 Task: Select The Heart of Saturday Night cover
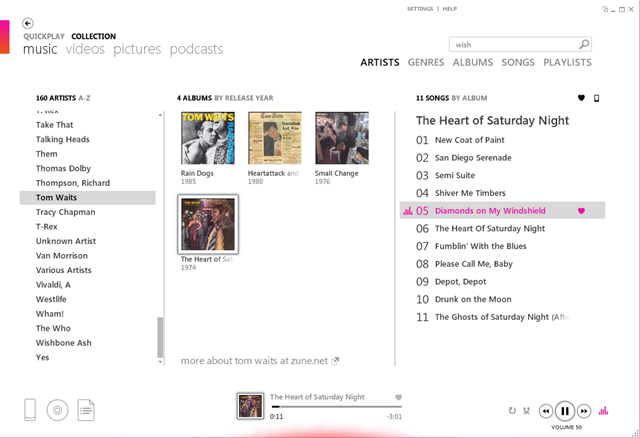(x=208, y=224)
